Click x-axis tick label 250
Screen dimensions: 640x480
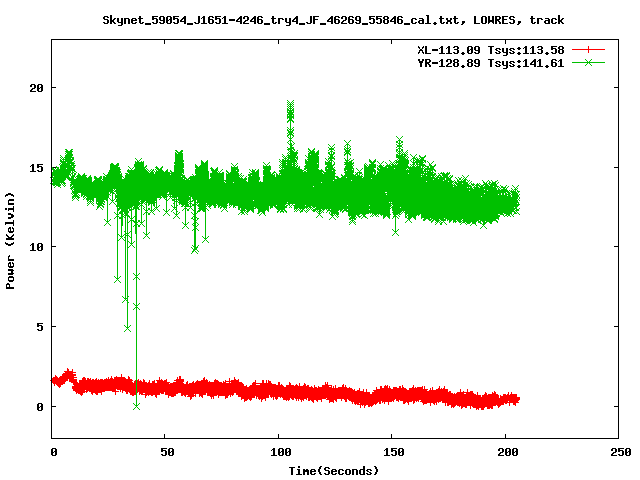click(x=621, y=452)
